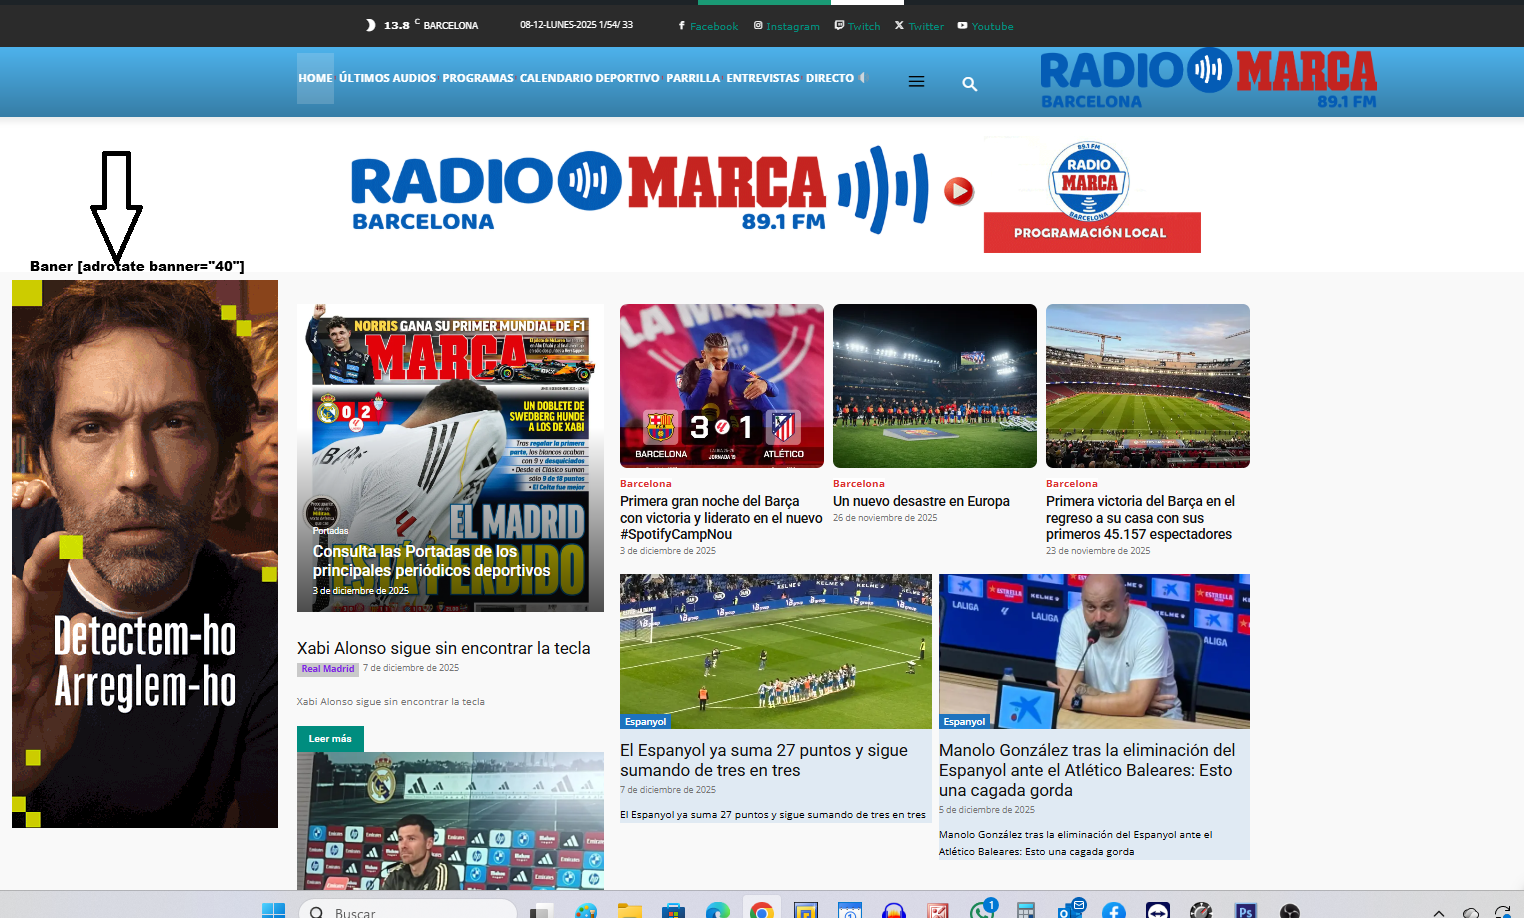
Task: Go to the HOME menu item
Action: (315, 78)
